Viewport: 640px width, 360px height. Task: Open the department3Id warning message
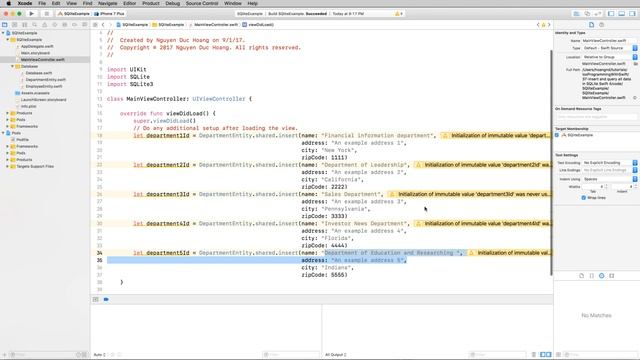(469, 194)
